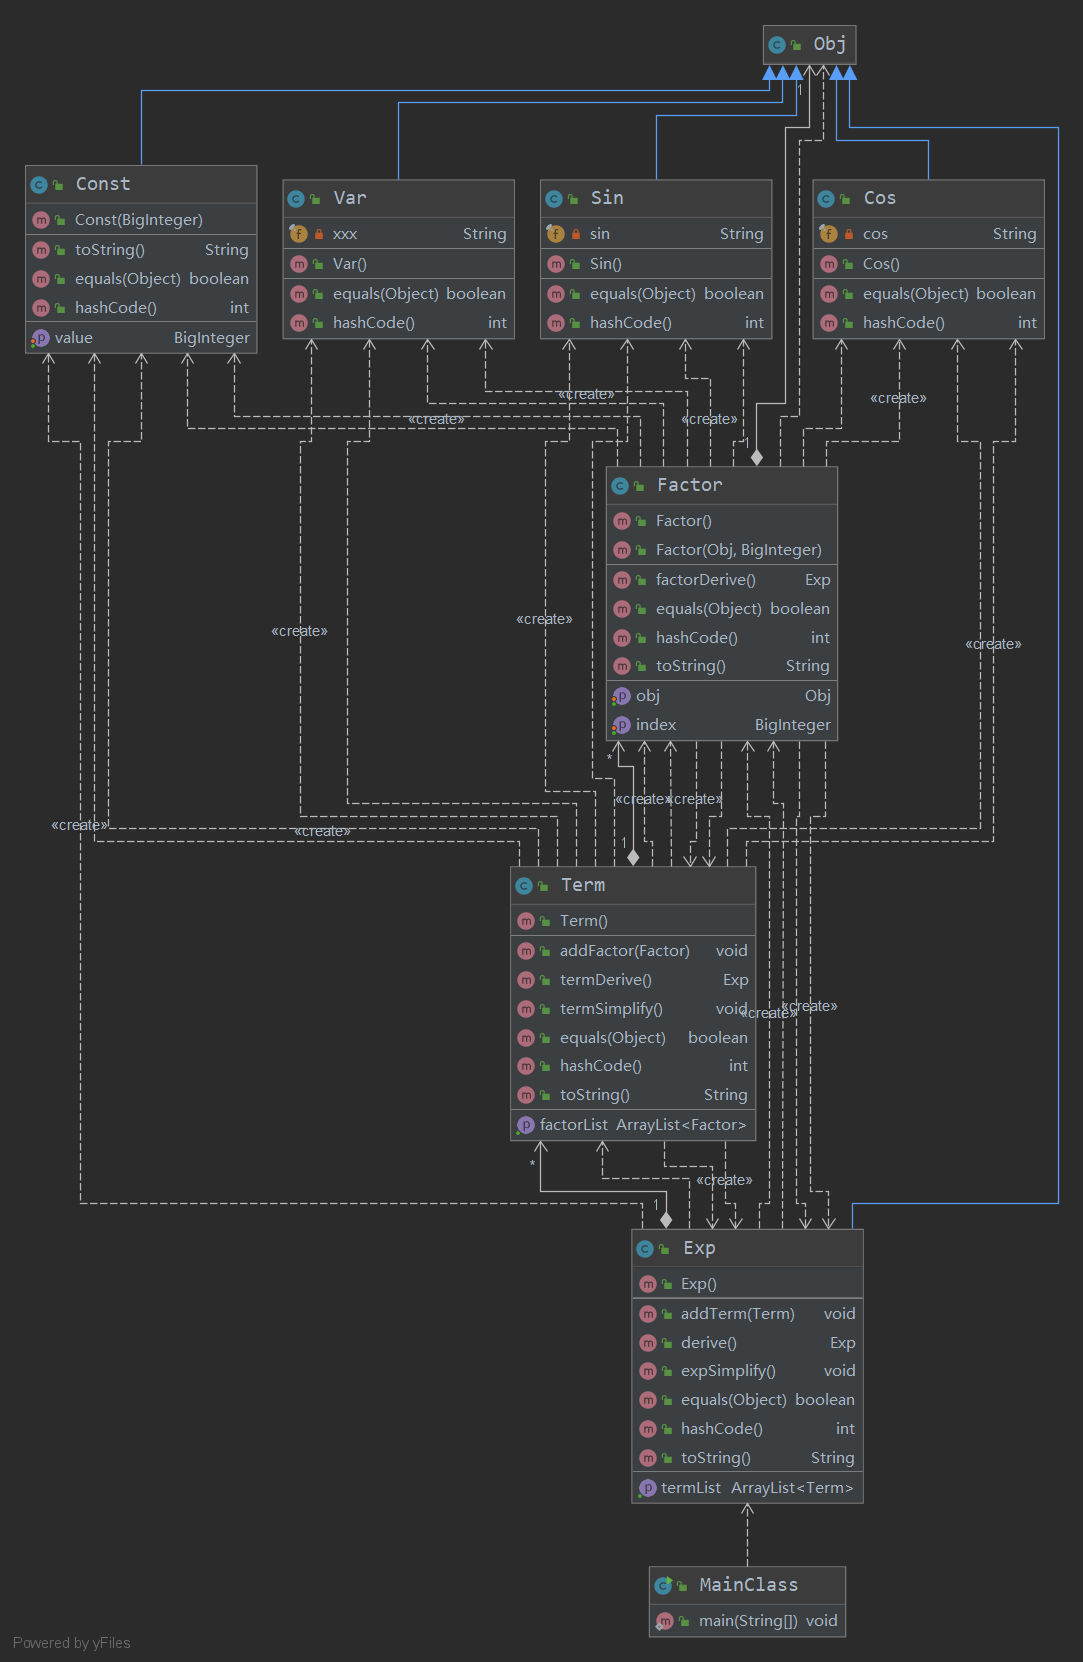The image size is (1083, 1662).
Task: Click the property icon next to factorList
Action: pyautogui.click(x=525, y=1125)
